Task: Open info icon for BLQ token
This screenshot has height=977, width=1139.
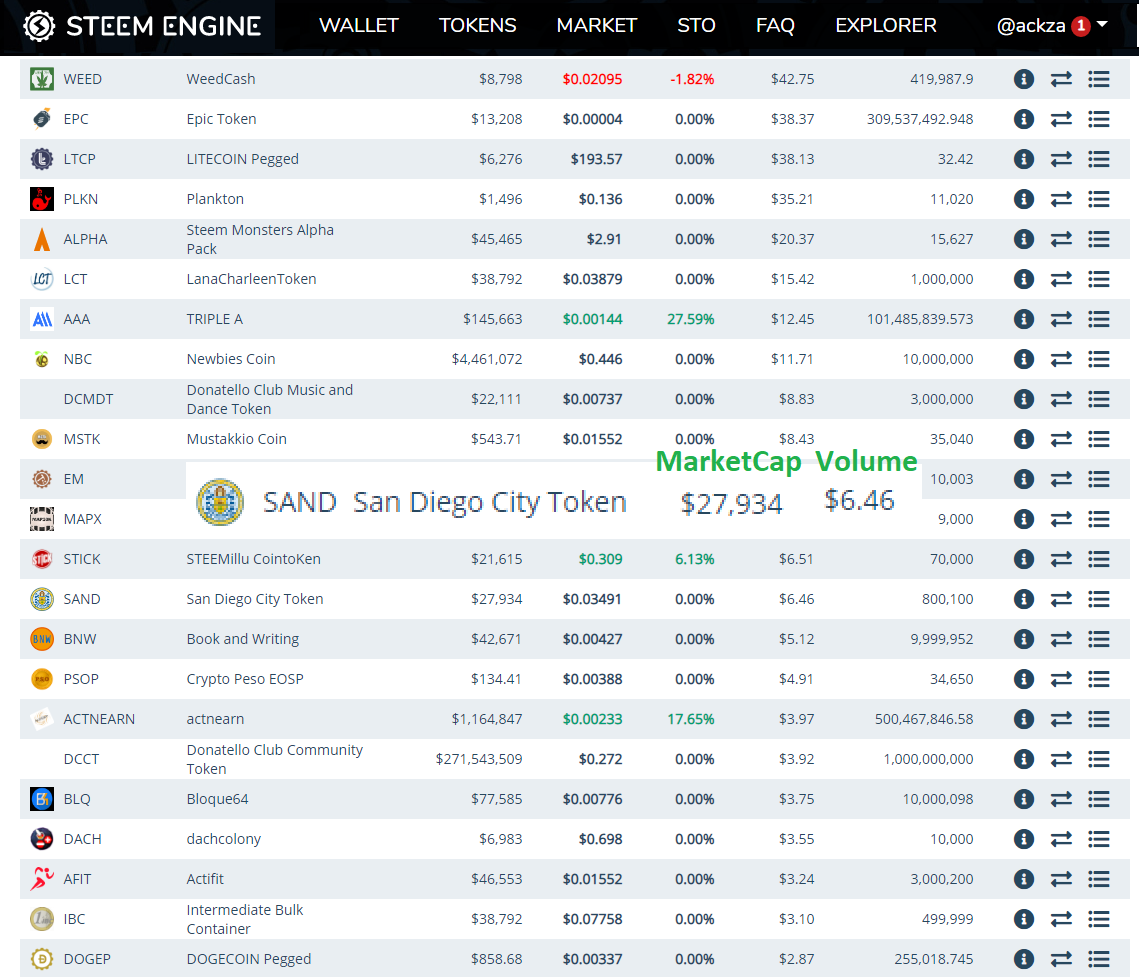Action: [1024, 799]
